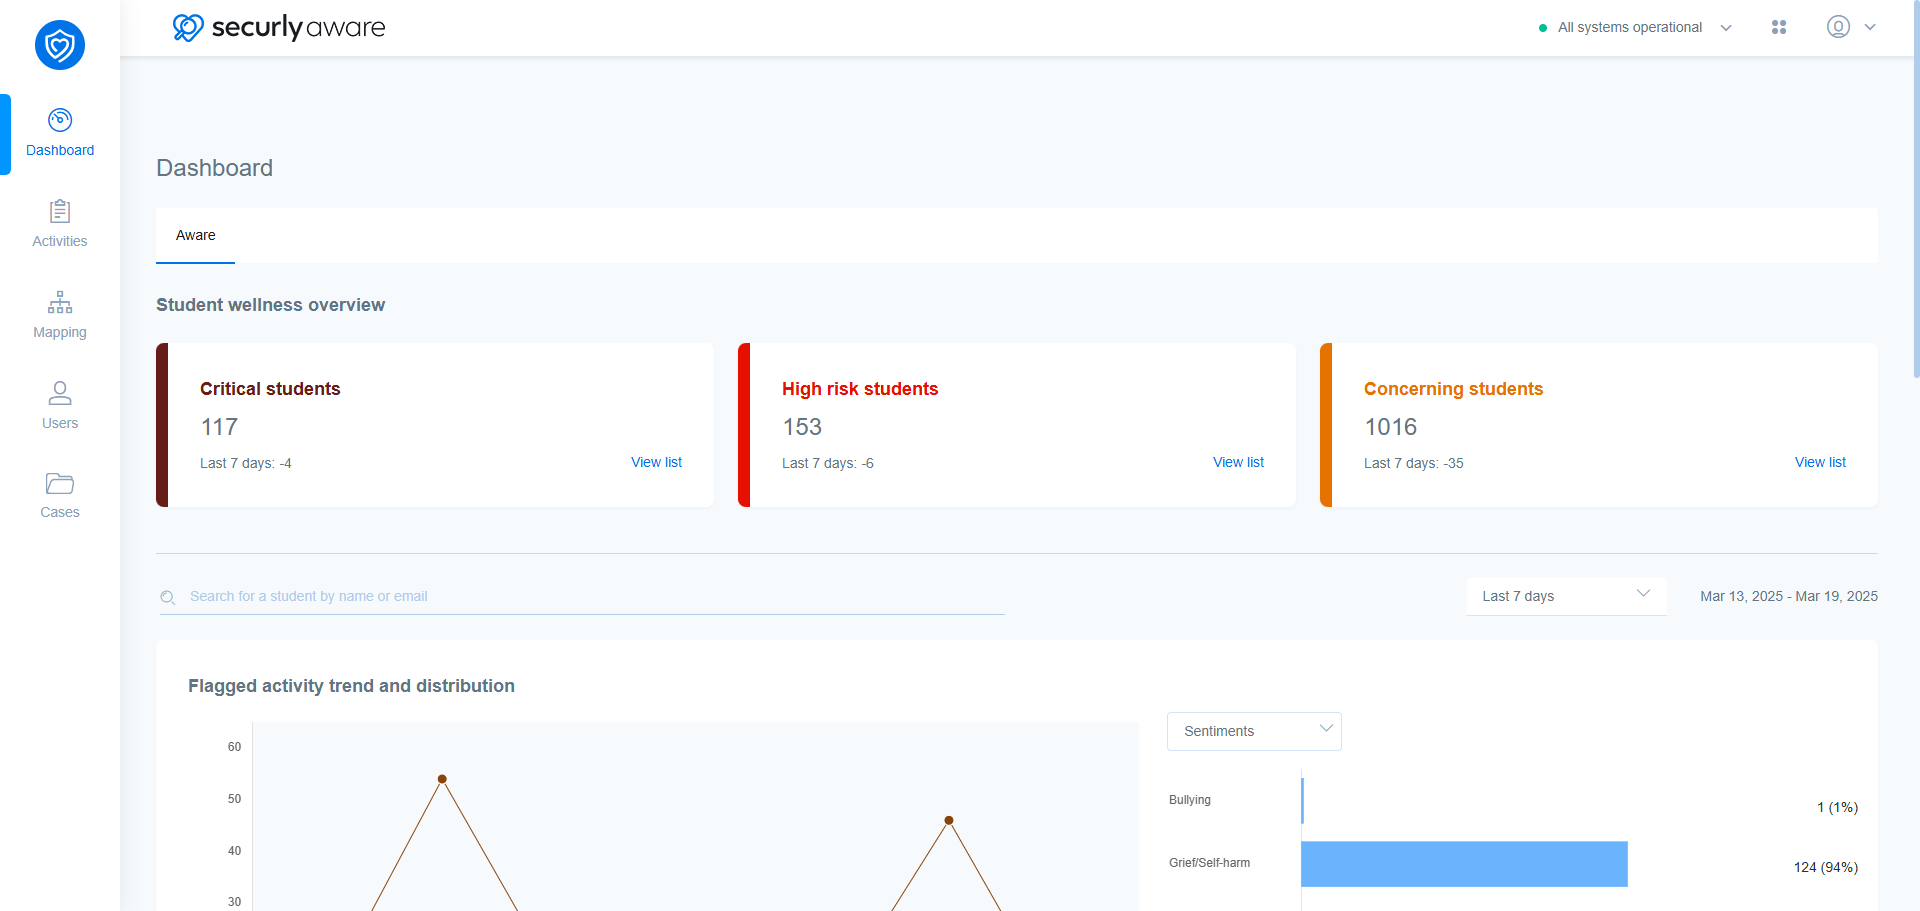Open the Sentiments dropdown
The width and height of the screenshot is (1920, 911).
point(1254,731)
